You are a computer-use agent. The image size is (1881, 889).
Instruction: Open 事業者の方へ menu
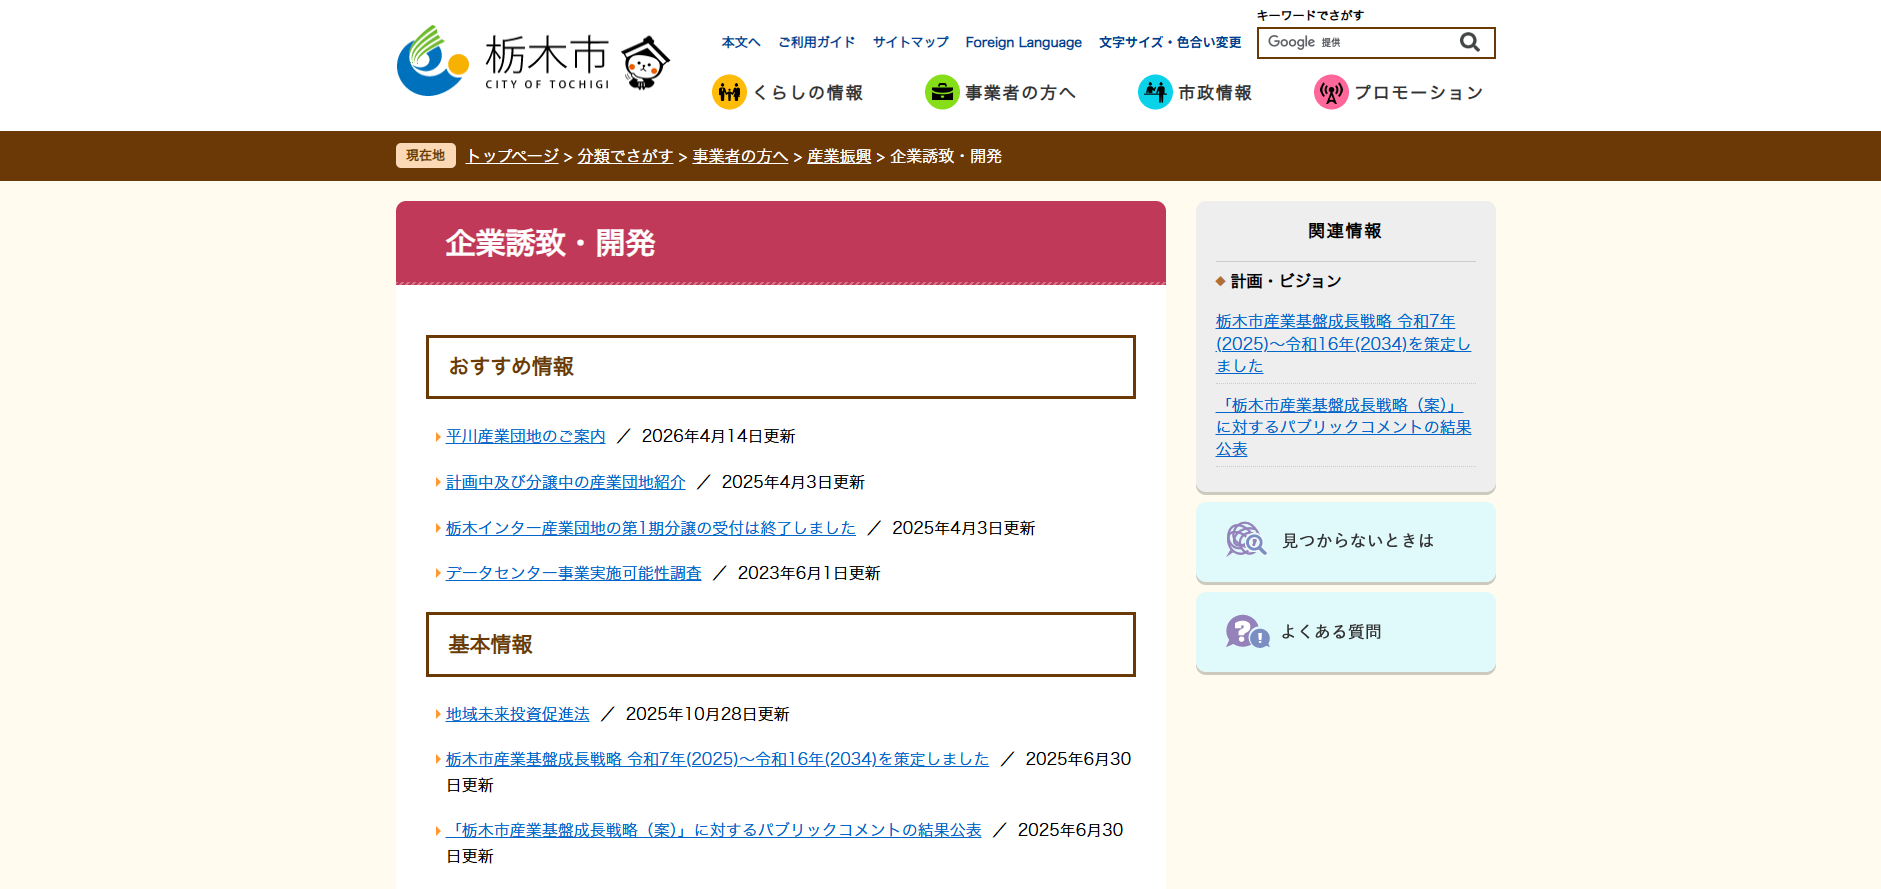tap(1000, 92)
